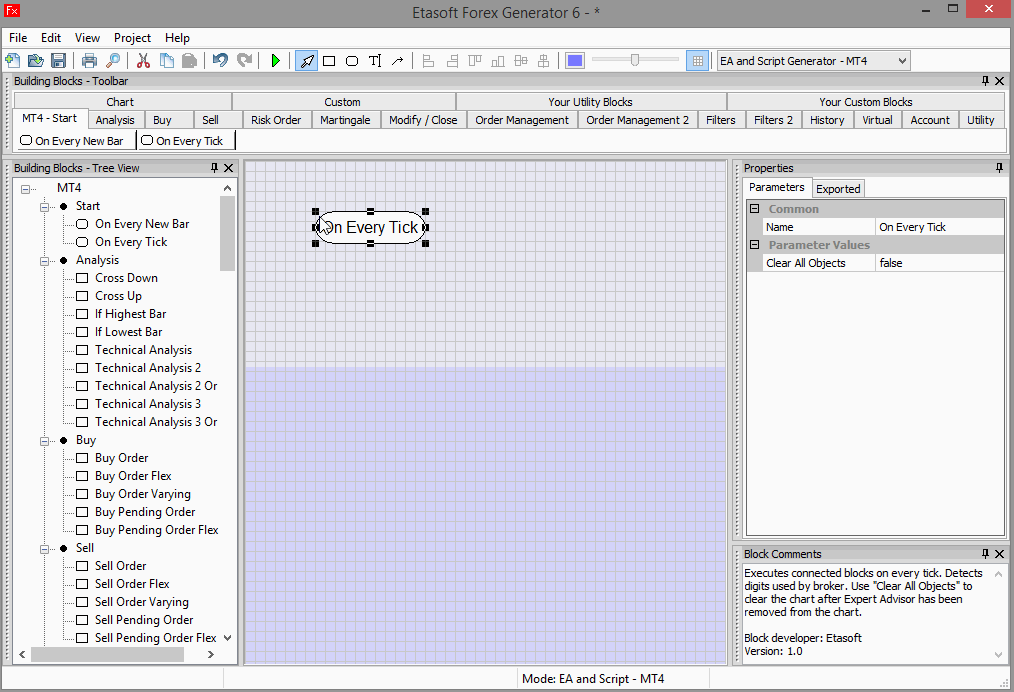Screen dimensions: 1014x692
Task: Collapse the Common properties section
Action: pyautogui.click(x=755, y=209)
